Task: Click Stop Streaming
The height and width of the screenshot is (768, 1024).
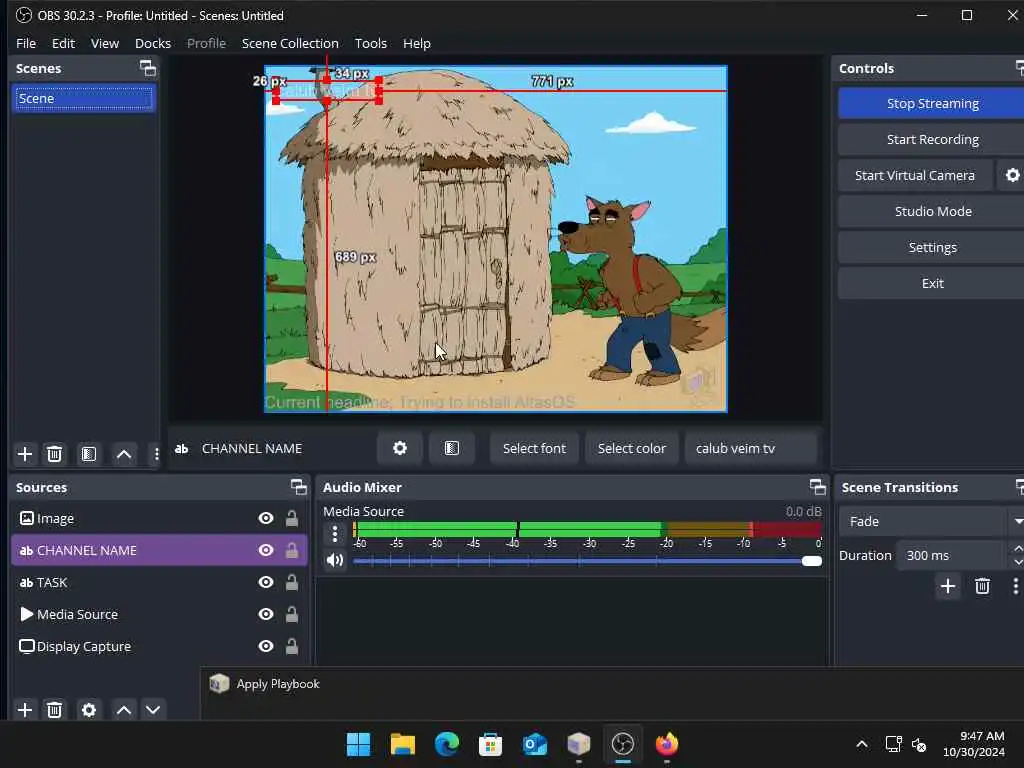Action: click(932, 103)
